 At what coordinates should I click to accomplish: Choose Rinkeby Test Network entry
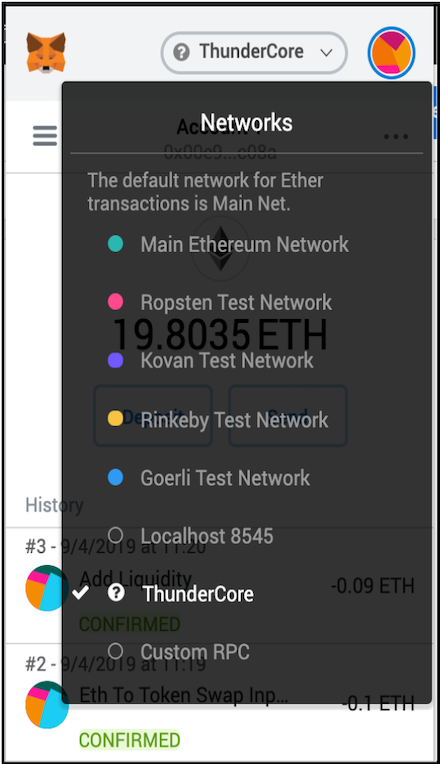(x=218, y=419)
